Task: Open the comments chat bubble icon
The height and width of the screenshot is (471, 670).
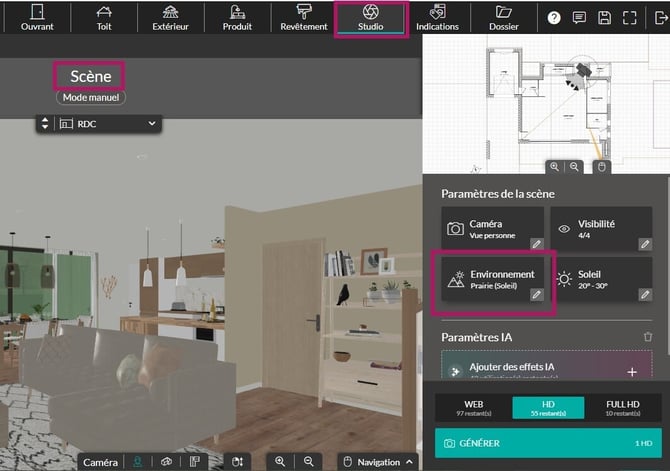Action: click(579, 17)
